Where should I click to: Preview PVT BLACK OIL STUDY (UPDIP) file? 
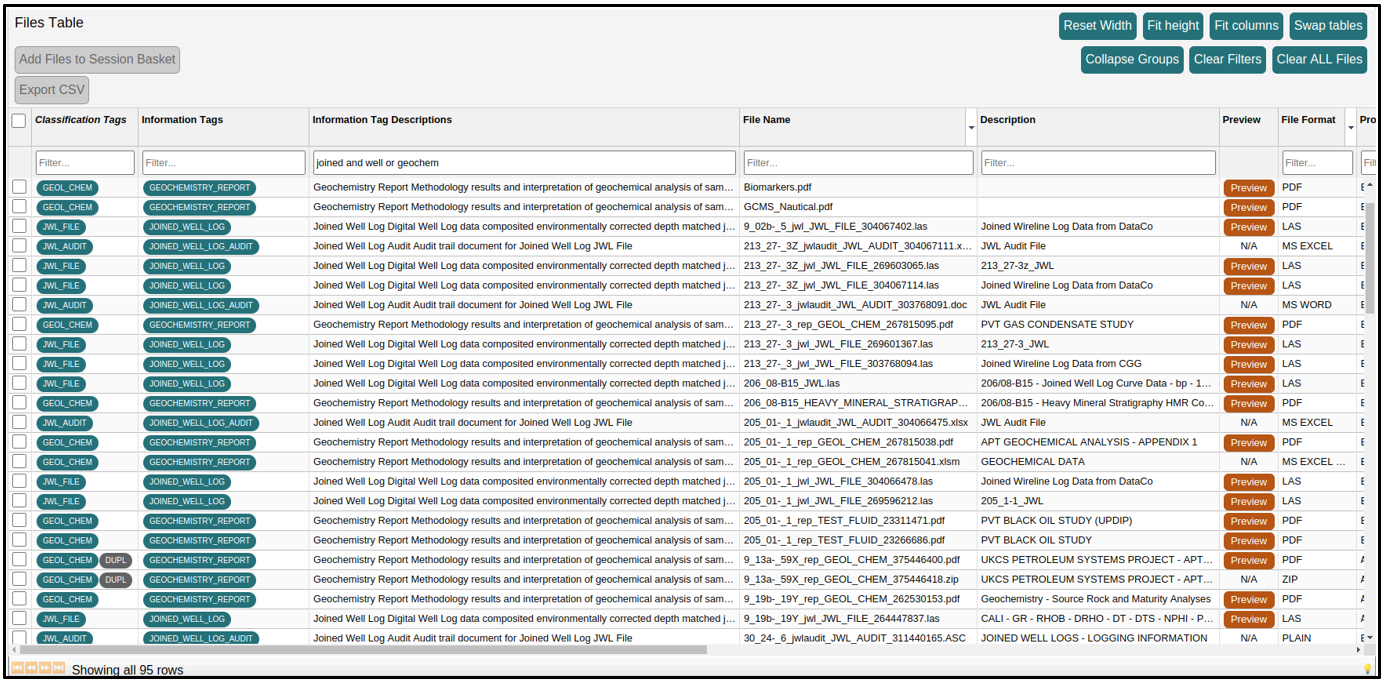point(1248,521)
